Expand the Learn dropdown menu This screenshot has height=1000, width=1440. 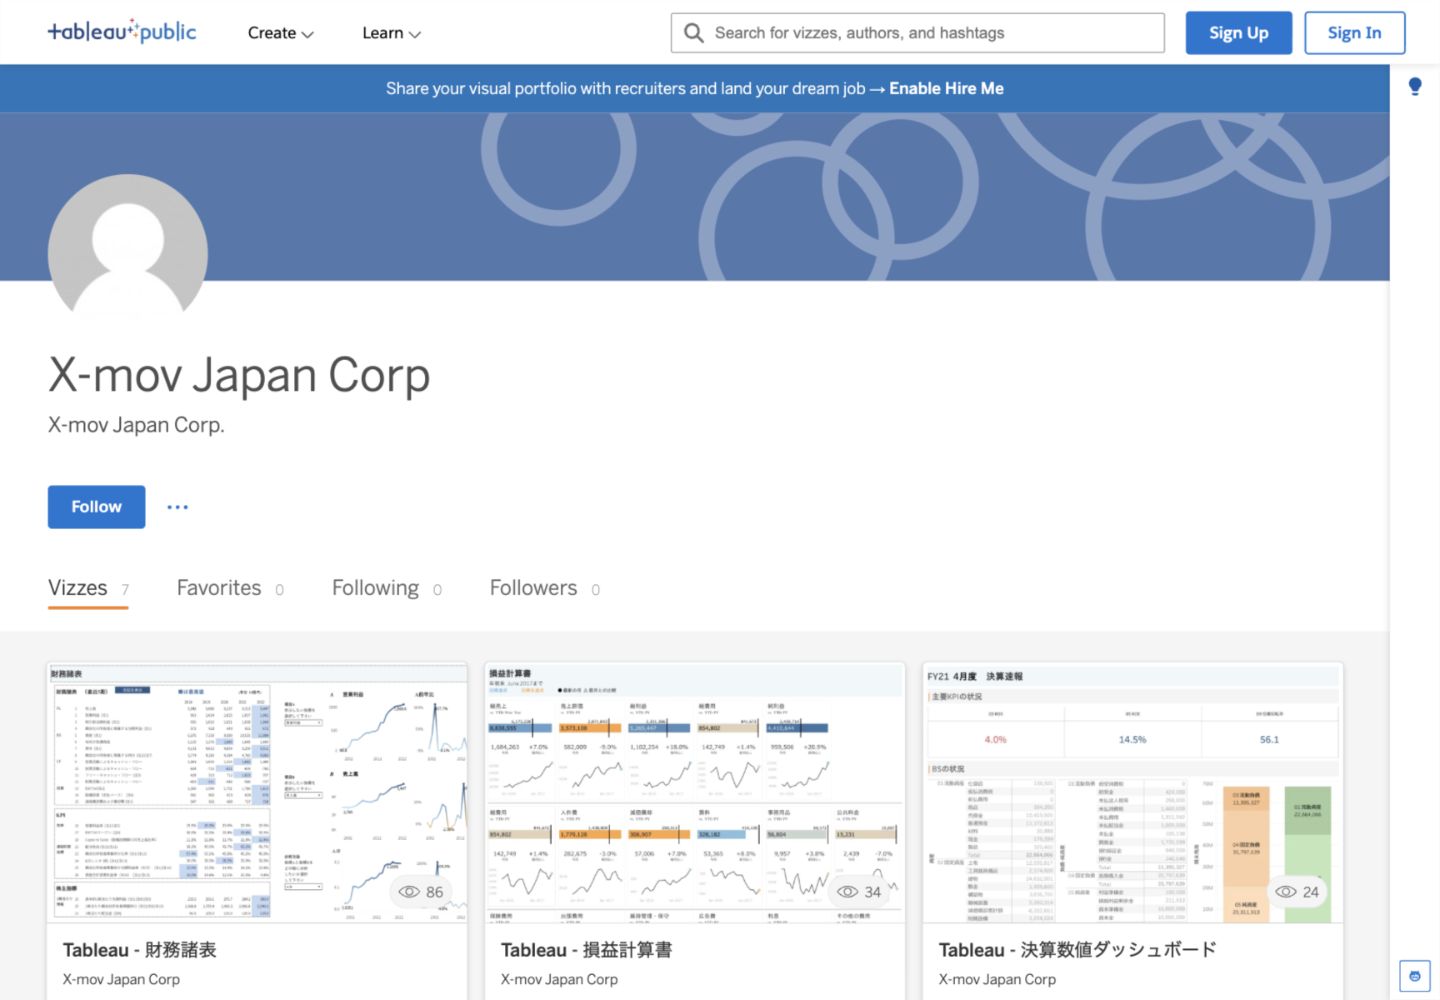391,33
